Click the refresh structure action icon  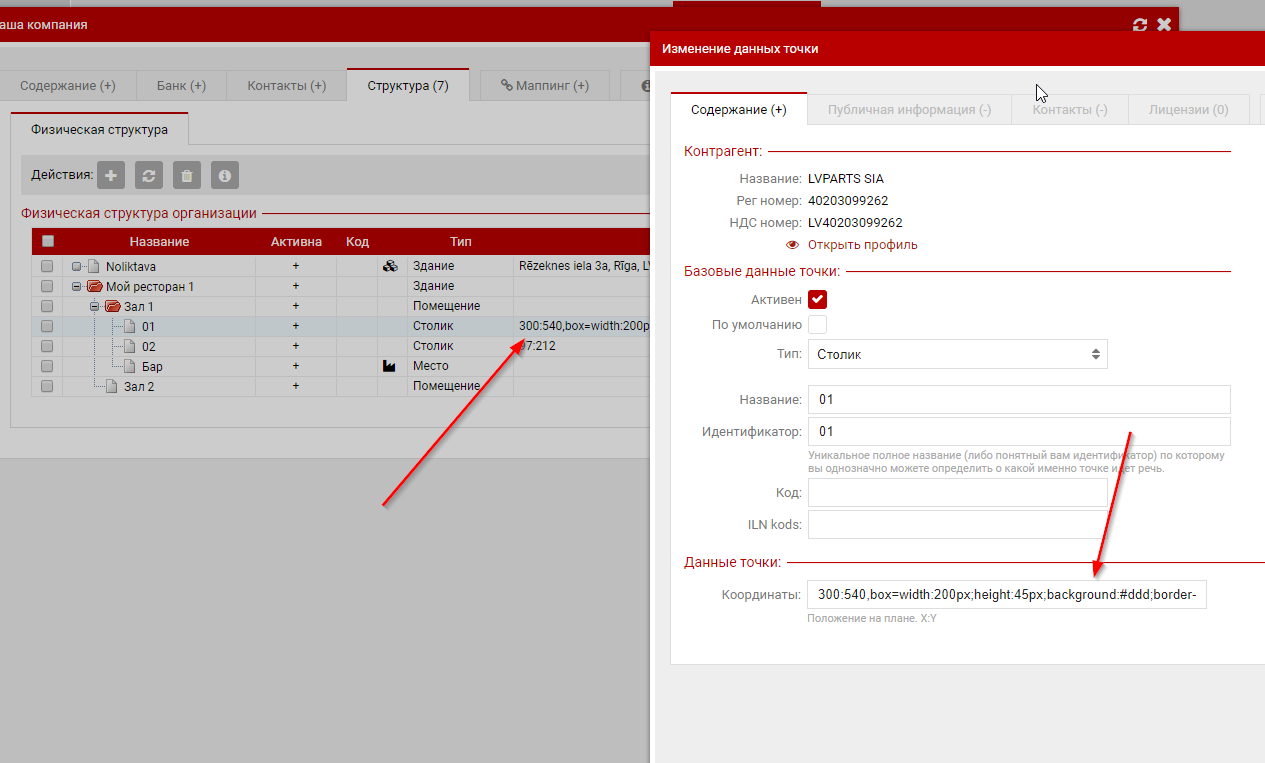tap(149, 176)
